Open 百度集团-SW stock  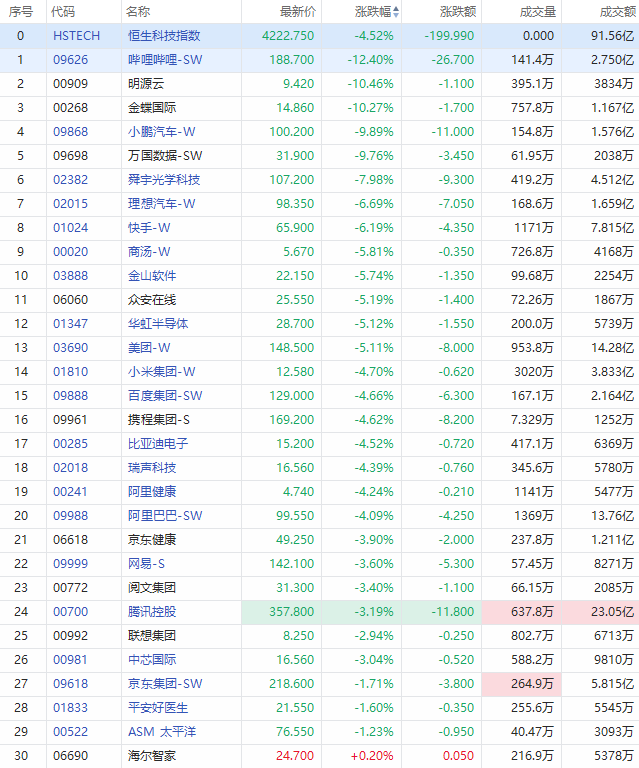[165, 396]
